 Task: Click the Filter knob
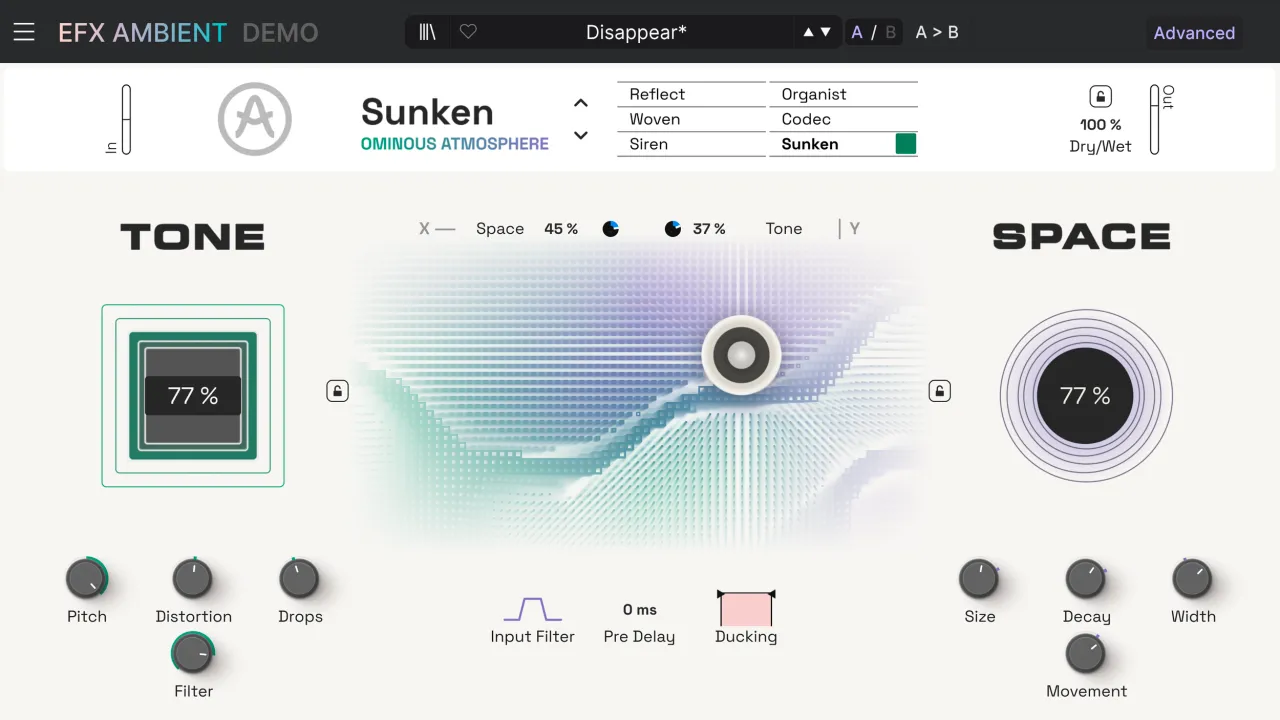click(192, 654)
